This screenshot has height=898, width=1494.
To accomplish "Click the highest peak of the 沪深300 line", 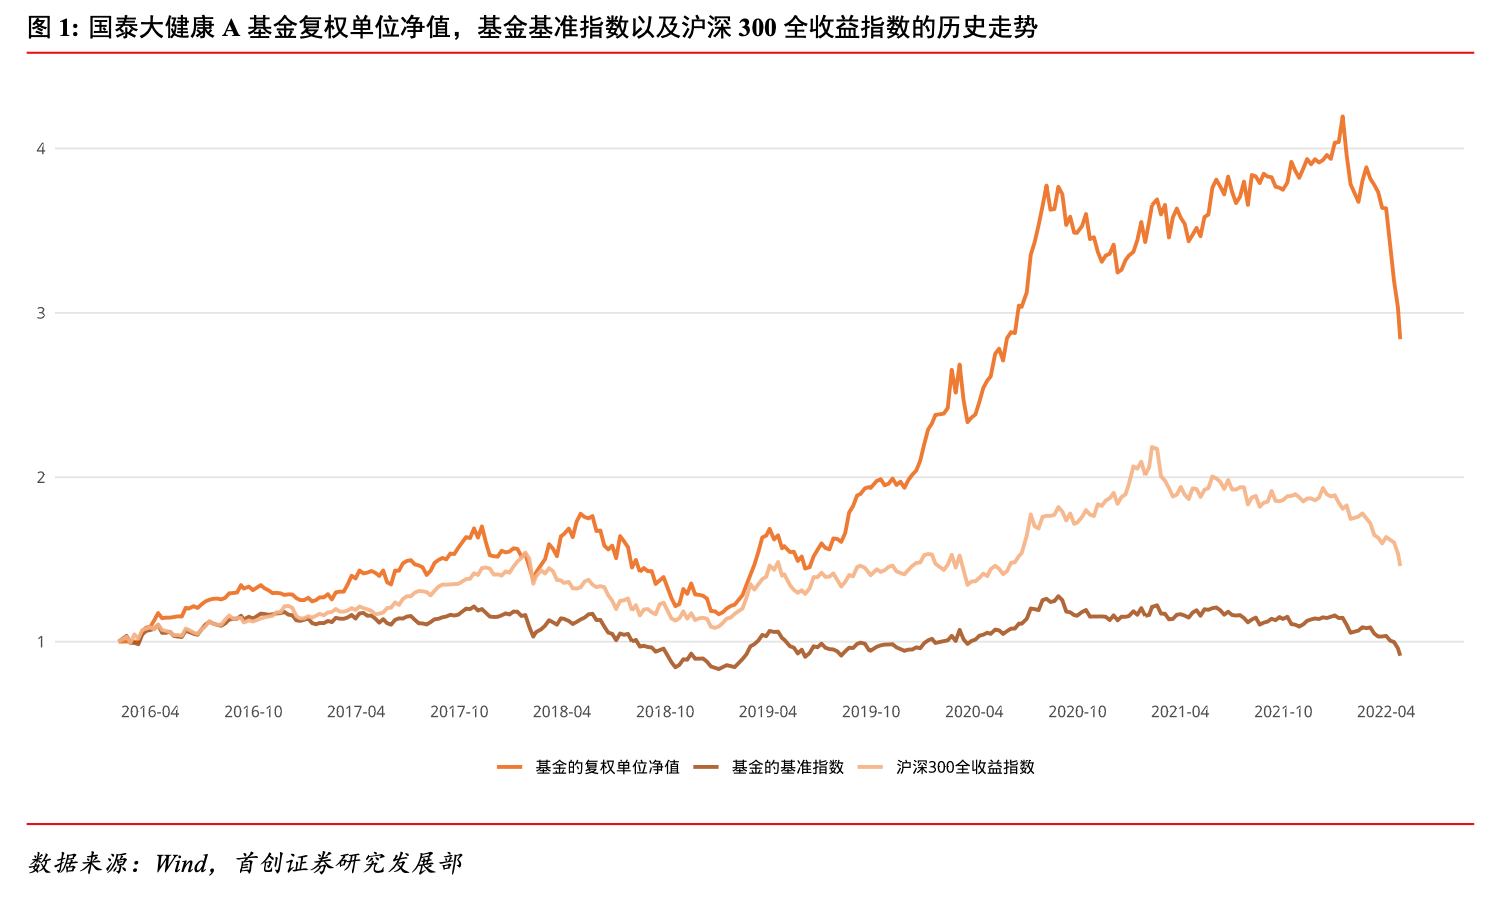I will point(1152,447).
